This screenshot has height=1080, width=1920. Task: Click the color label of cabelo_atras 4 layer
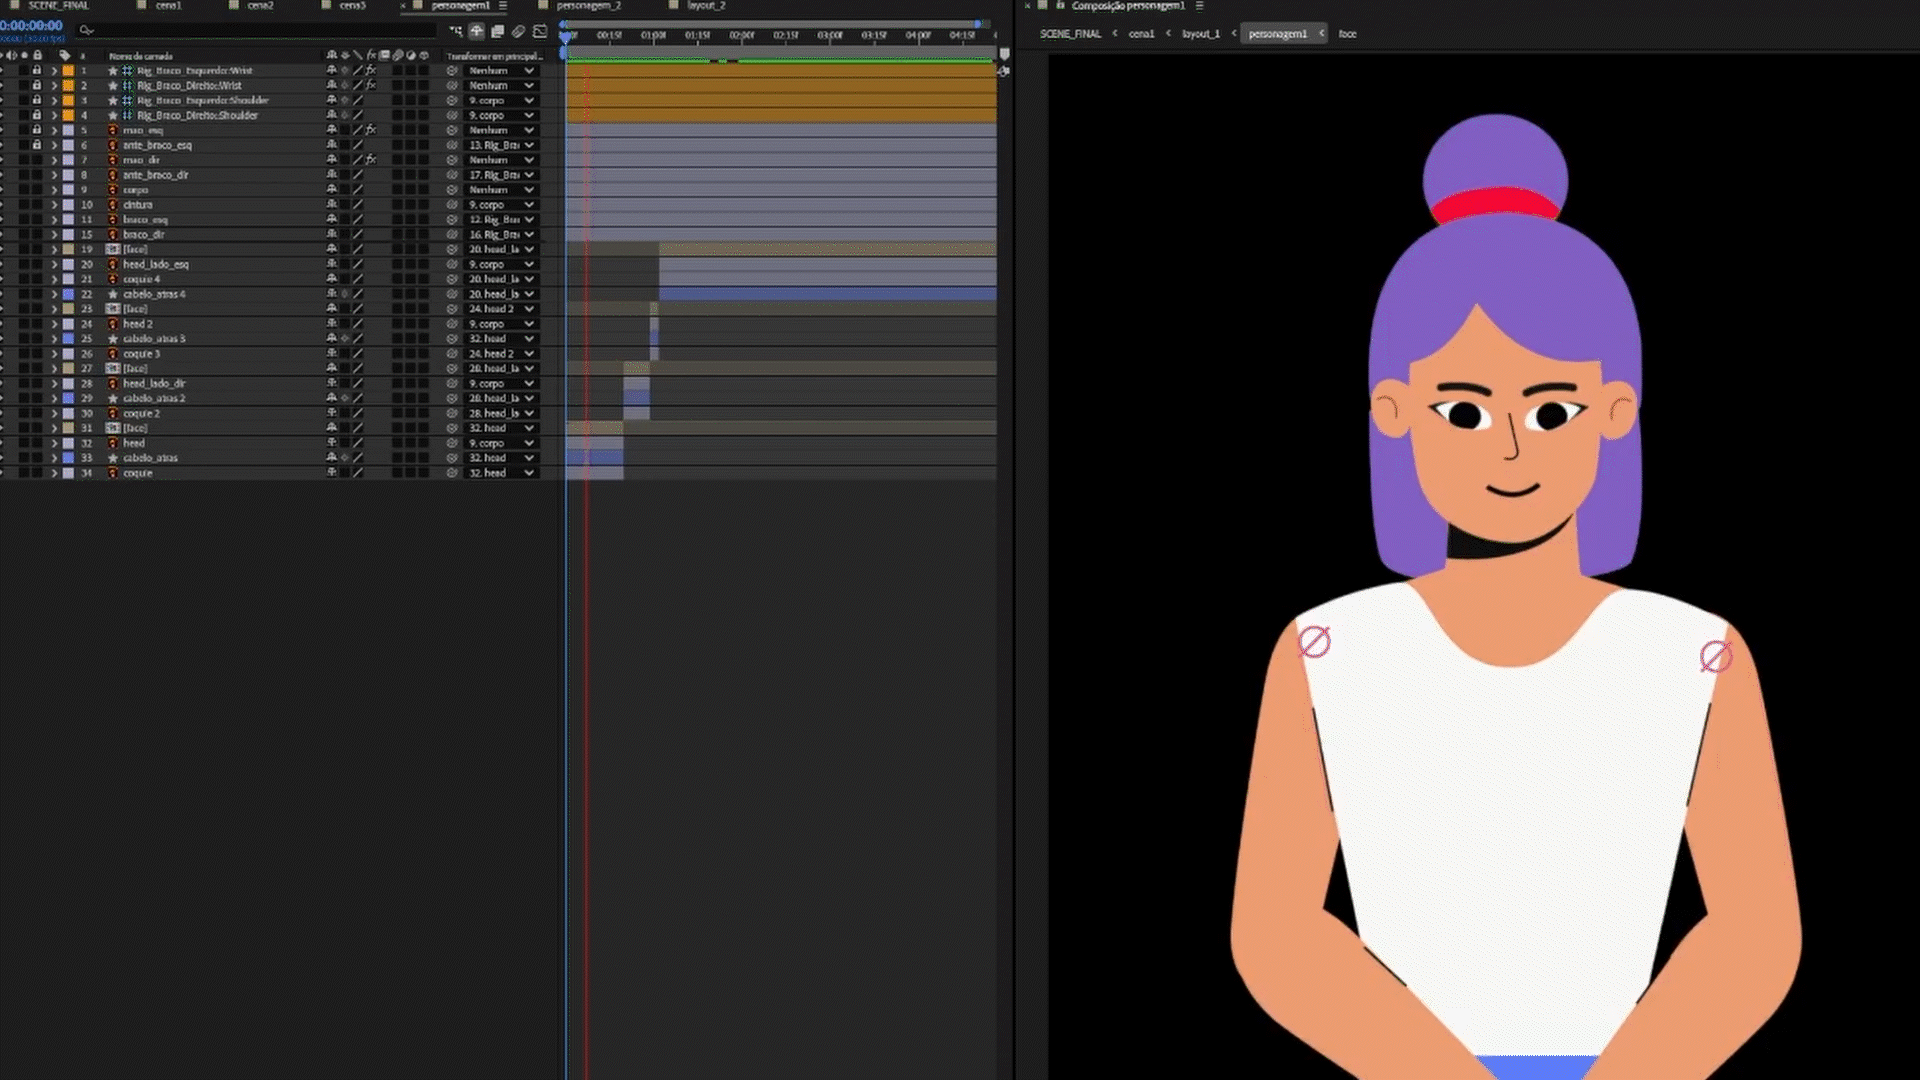point(68,295)
